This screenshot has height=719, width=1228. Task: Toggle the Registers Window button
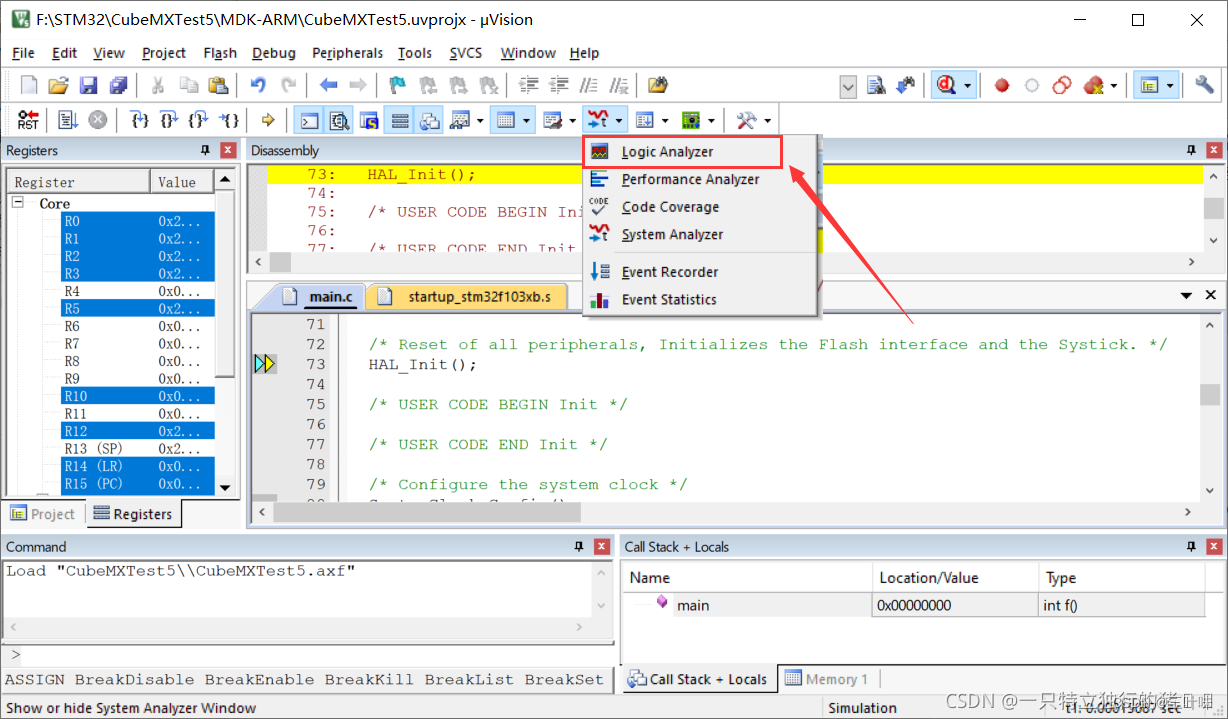400,120
